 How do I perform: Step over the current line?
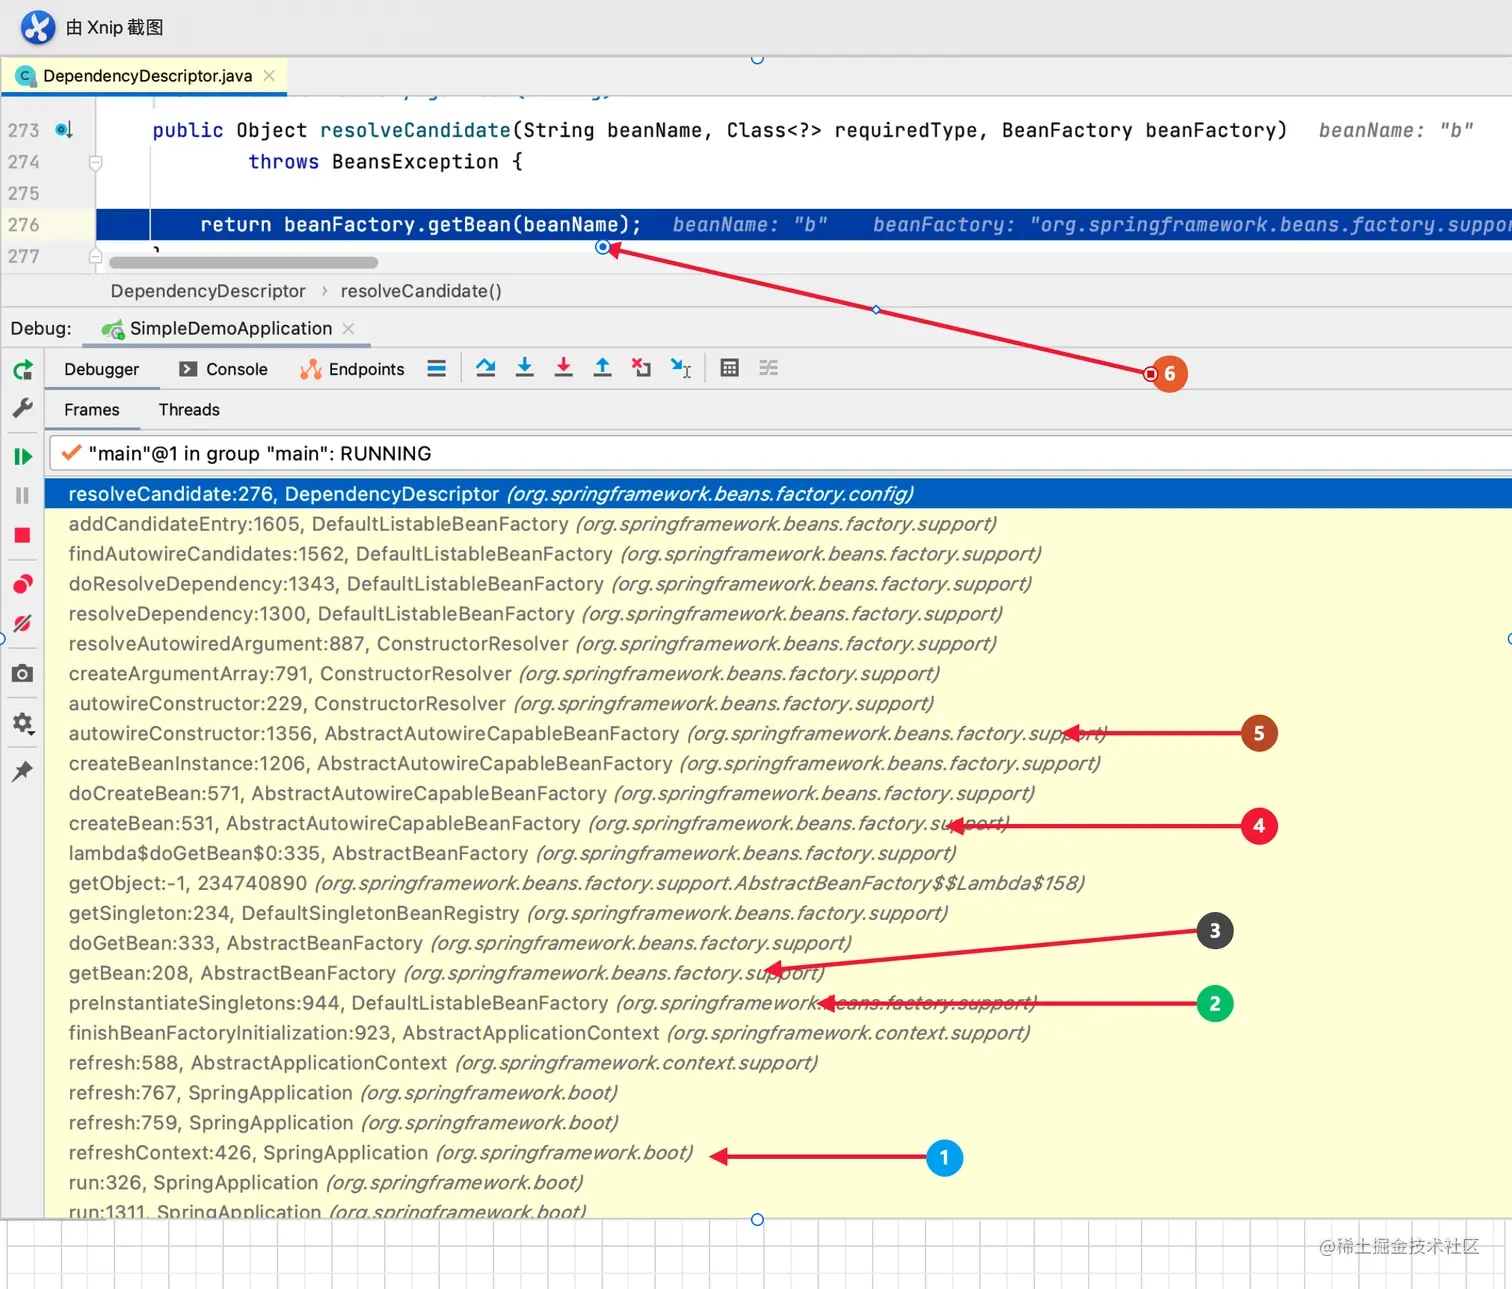click(x=486, y=368)
